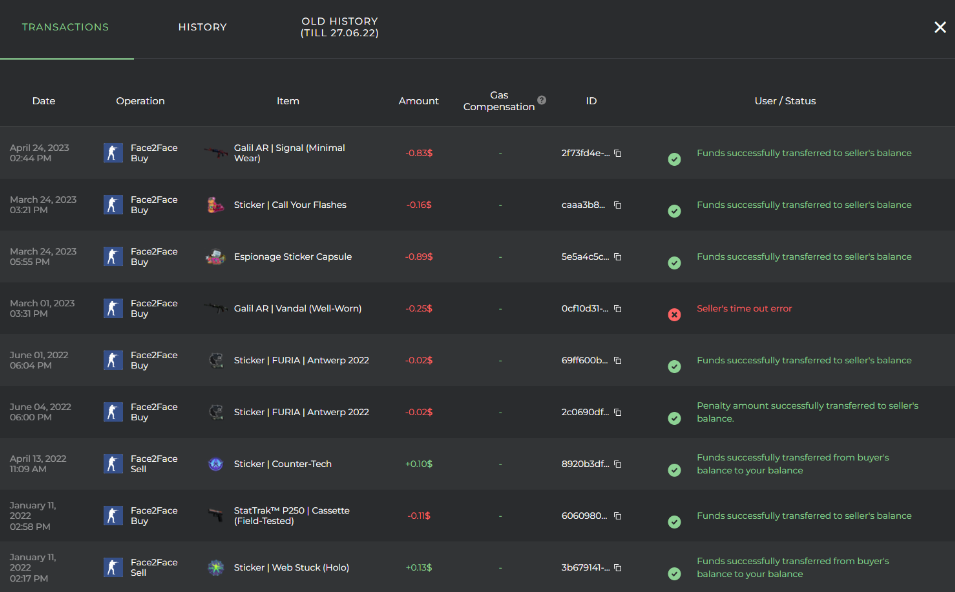Copy ID of Espionage Sticker Capsule transaction
The height and width of the screenshot is (592, 955).
tap(617, 257)
